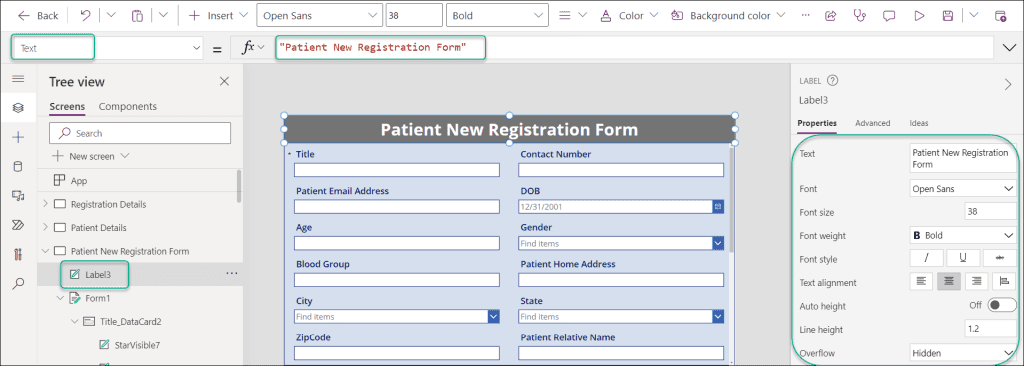
Task: Select Label3 in the tree view
Action: coord(98,274)
